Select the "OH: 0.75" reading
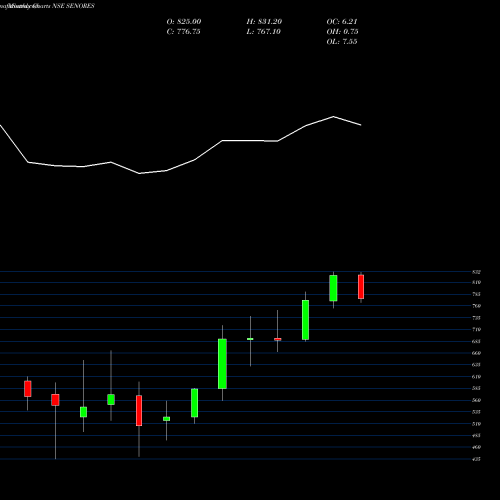 (x=342, y=32)
